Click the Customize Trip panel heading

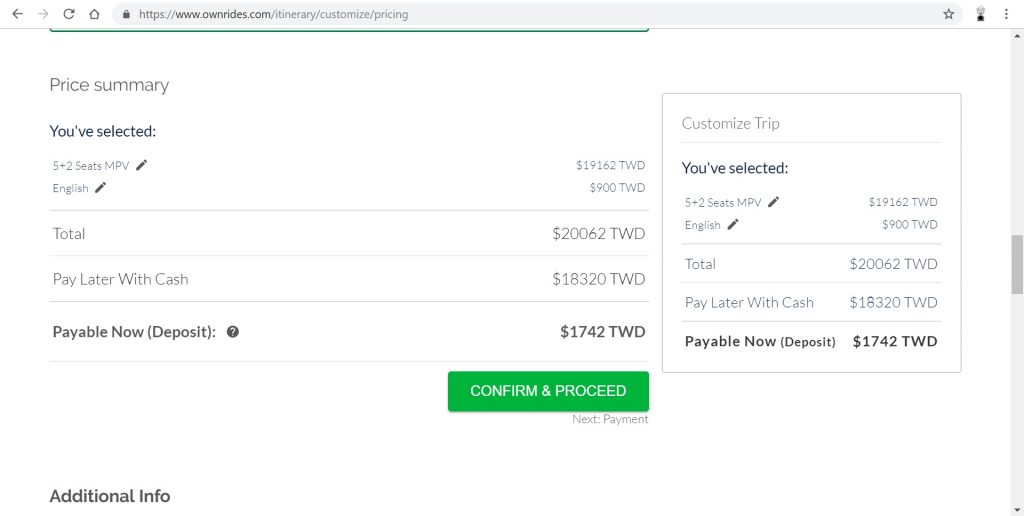[730, 123]
